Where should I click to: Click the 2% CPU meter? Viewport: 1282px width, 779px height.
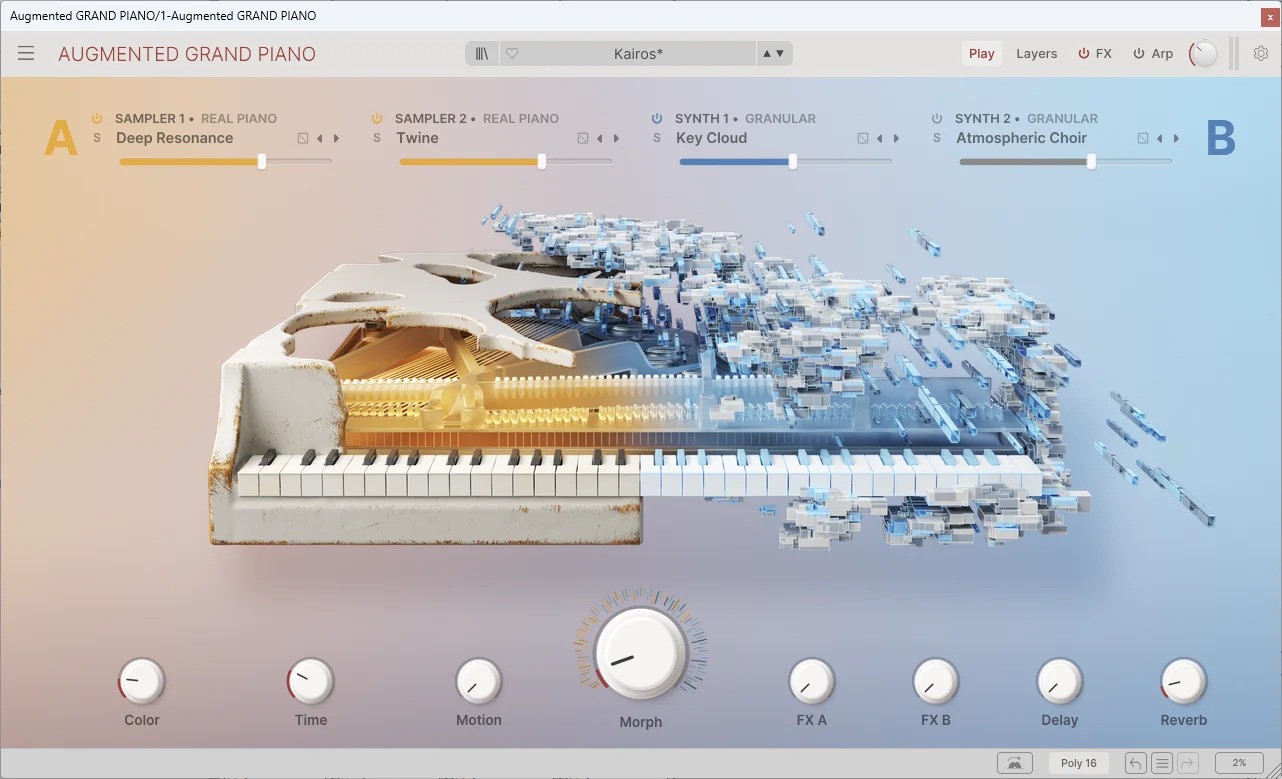(x=1239, y=763)
